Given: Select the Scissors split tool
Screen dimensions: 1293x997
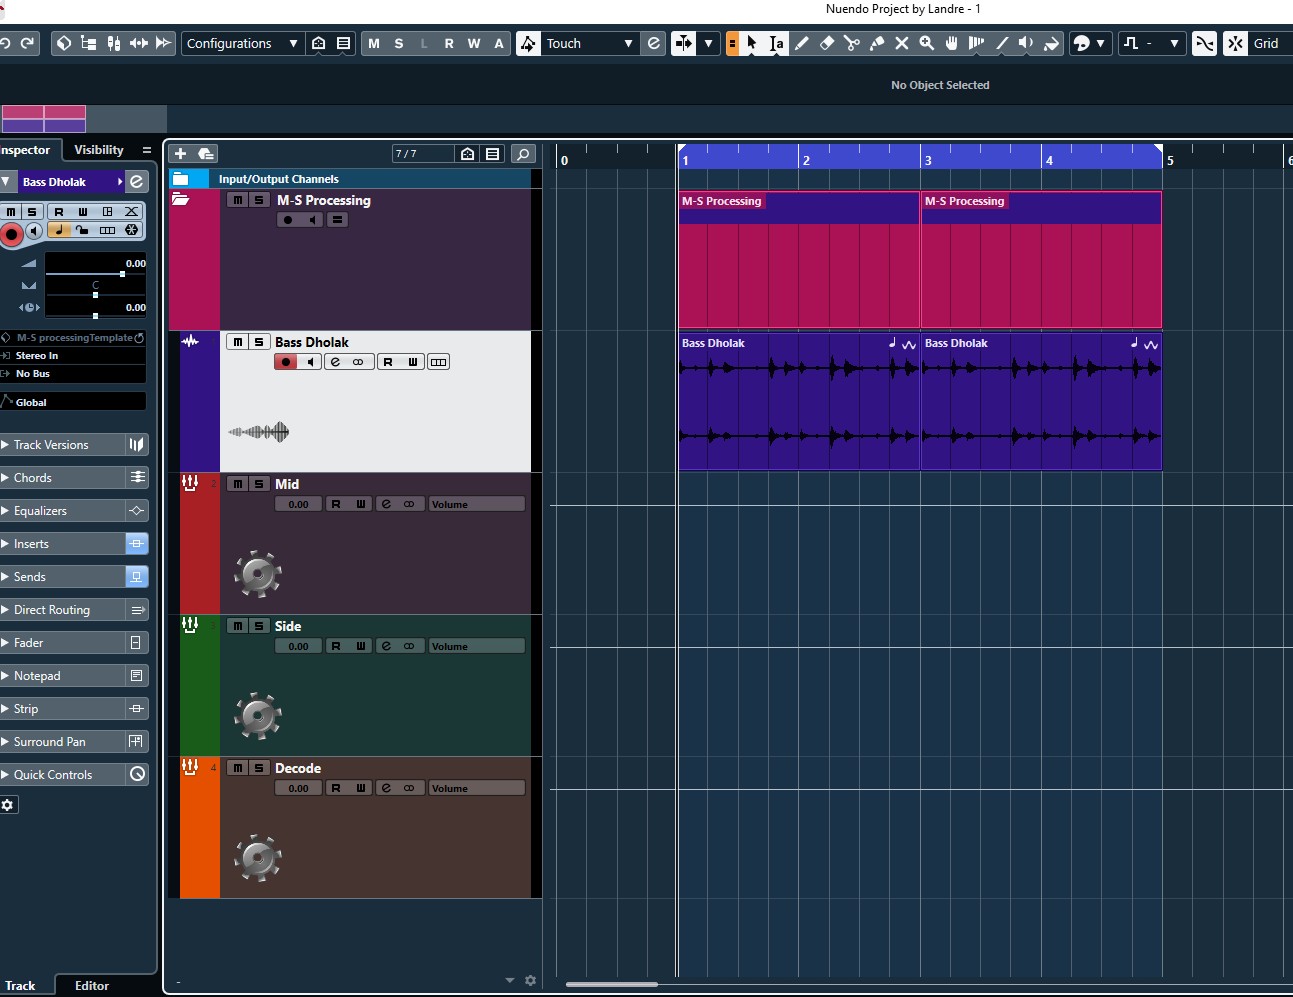Looking at the screenshot, I should pyautogui.click(x=852, y=43).
